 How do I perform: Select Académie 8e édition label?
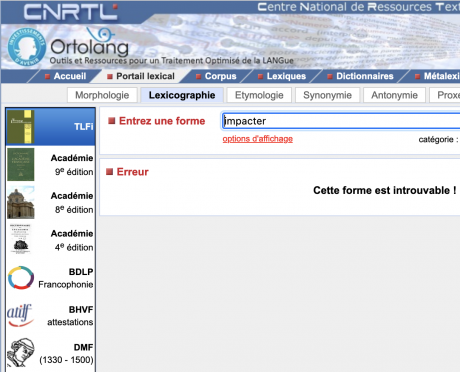pos(72,203)
